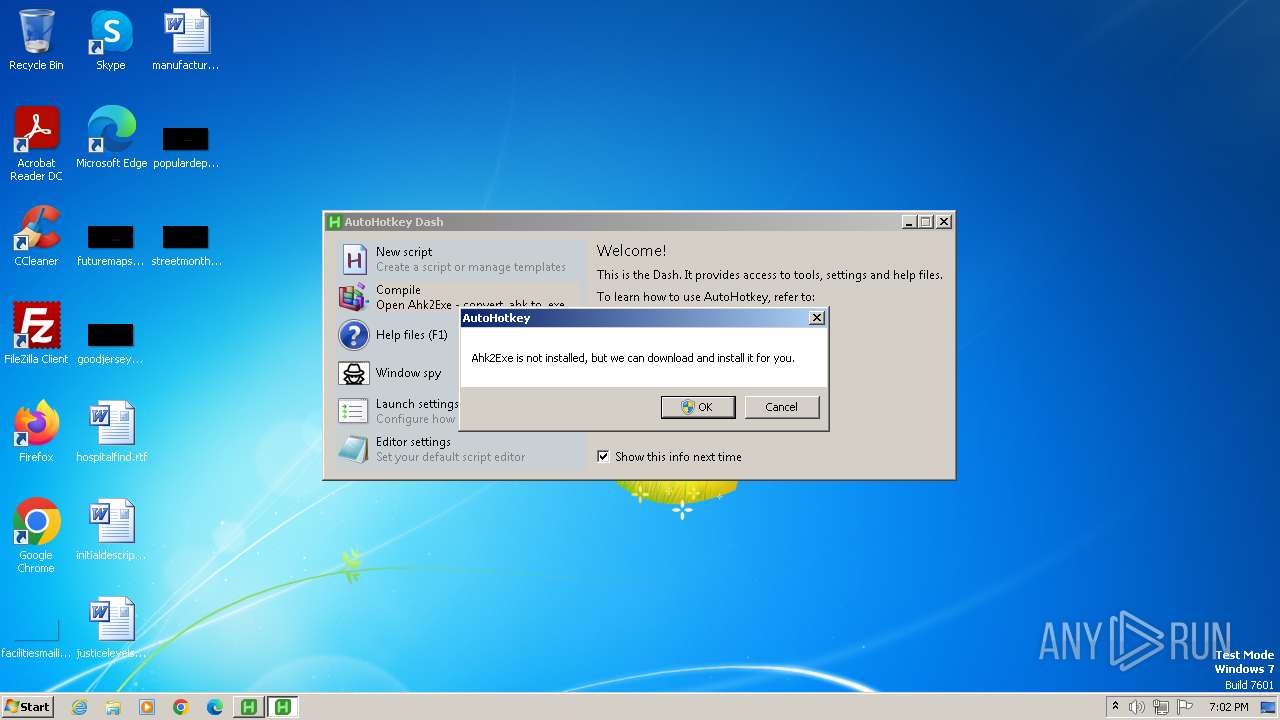The width and height of the screenshot is (1280, 720).
Task: Select the 'Window spy' label
Action: click(x=408, y=373)
